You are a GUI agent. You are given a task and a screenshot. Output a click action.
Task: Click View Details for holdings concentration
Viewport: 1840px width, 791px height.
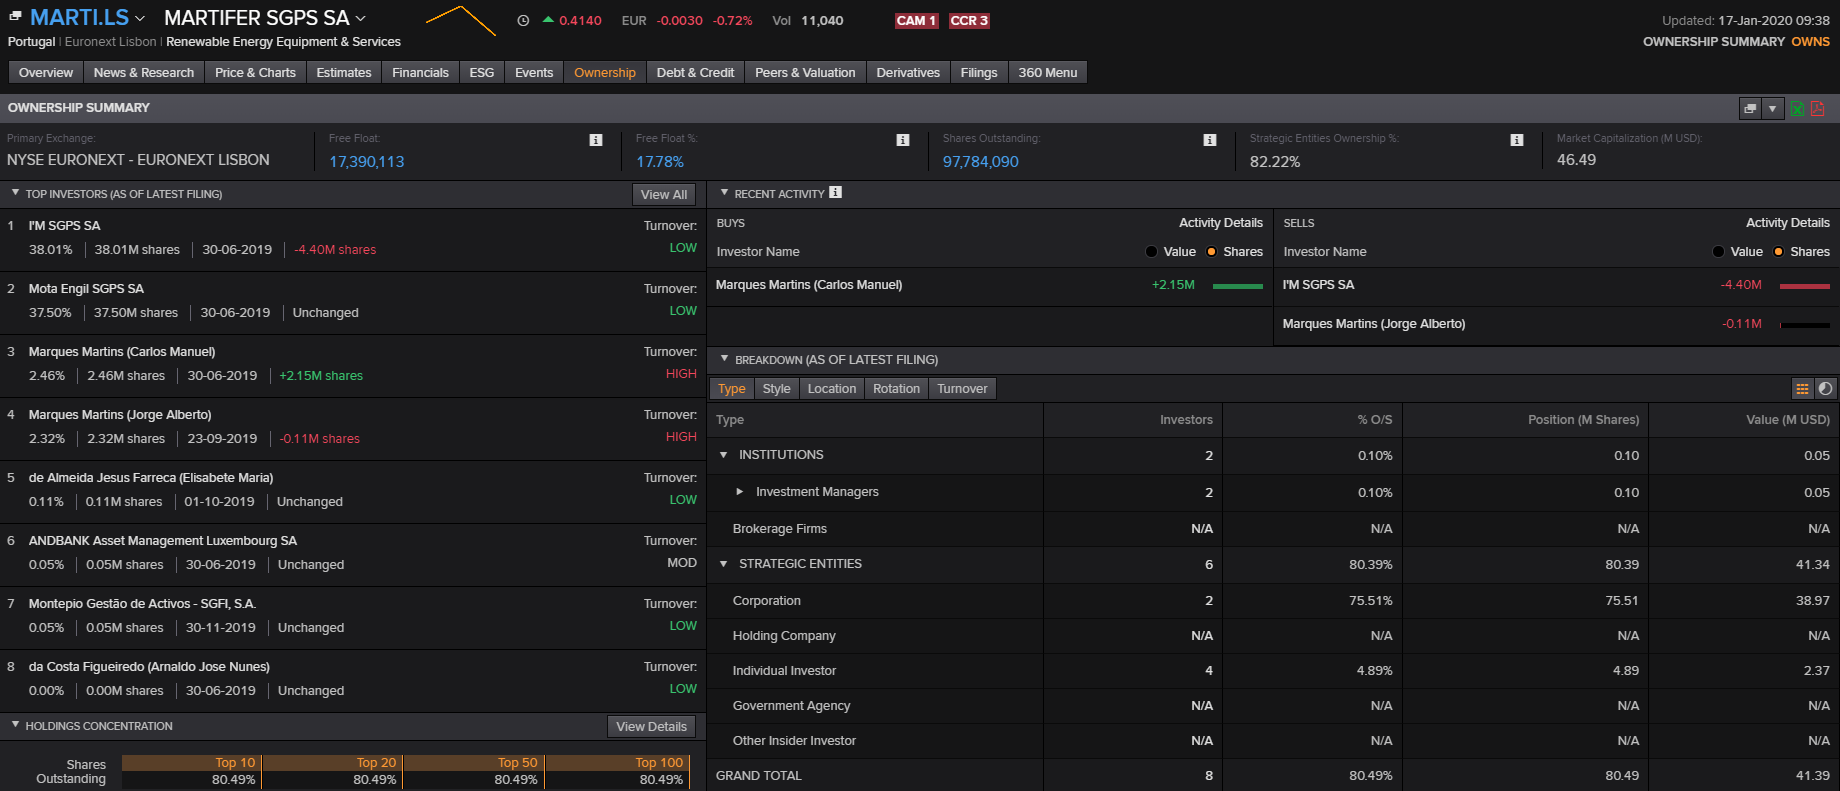point(651,727)
